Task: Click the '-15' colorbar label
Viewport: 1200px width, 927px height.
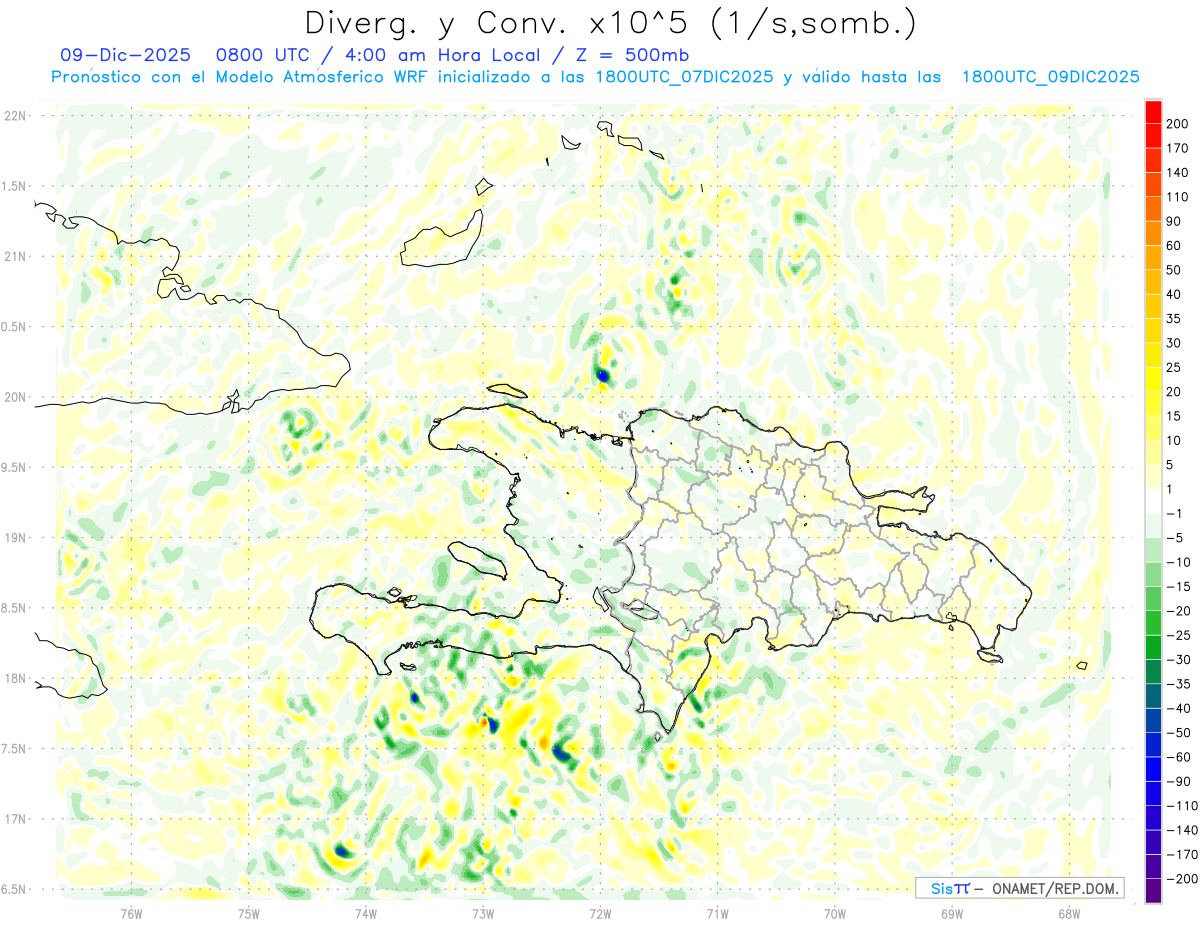Action: tap(1177, 586)
